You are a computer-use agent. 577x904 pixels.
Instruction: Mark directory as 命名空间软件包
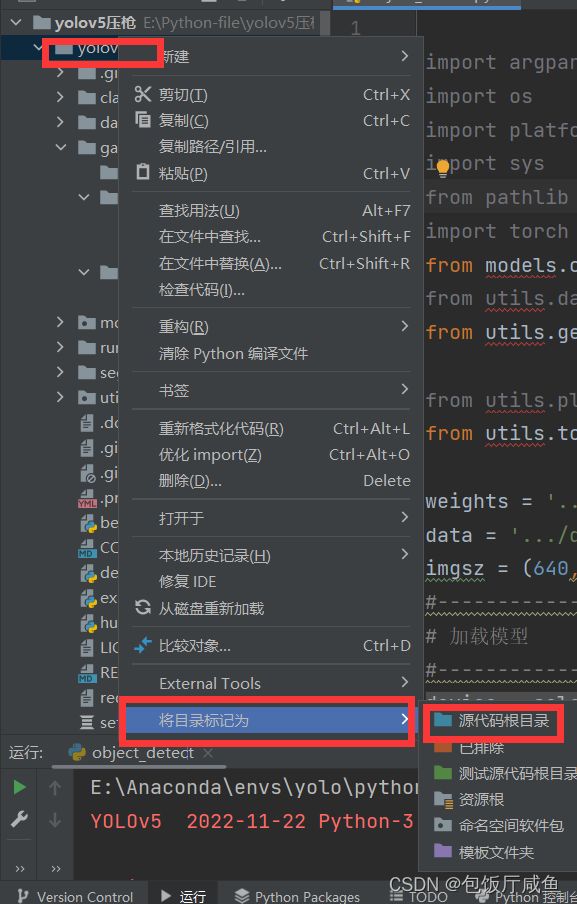tap(499, 825)
